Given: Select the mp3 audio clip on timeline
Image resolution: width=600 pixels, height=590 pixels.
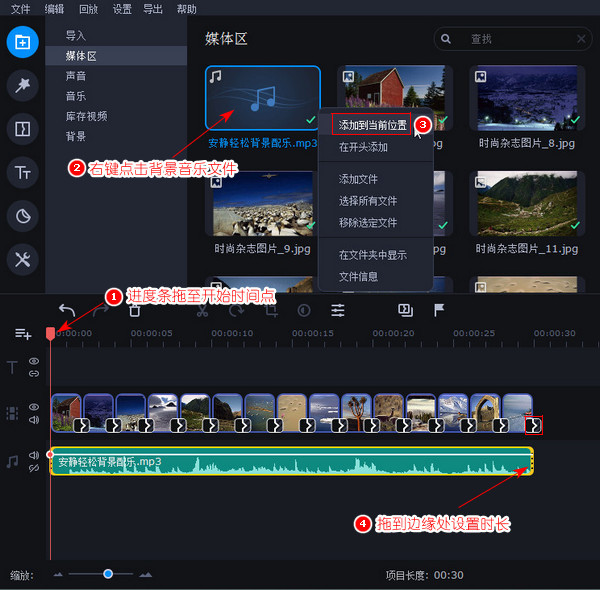Looking at the screenshot, I should [x=292, y=461].
